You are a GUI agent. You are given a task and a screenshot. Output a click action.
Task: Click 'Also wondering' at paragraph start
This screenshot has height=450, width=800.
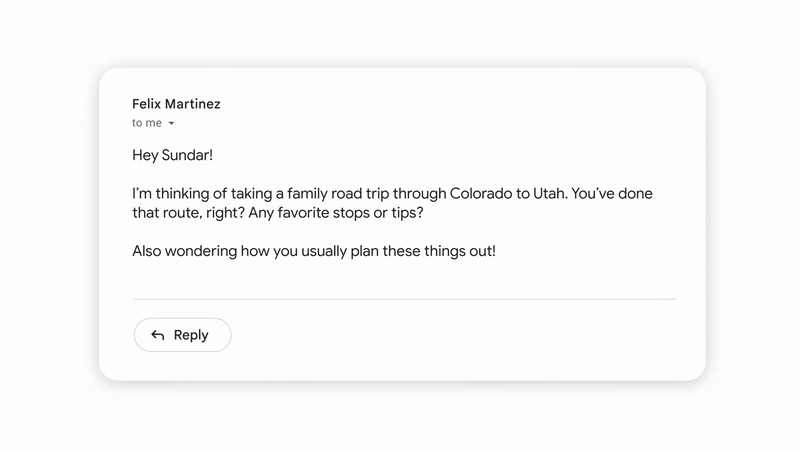pyautogui.click(x=185, y=252)
